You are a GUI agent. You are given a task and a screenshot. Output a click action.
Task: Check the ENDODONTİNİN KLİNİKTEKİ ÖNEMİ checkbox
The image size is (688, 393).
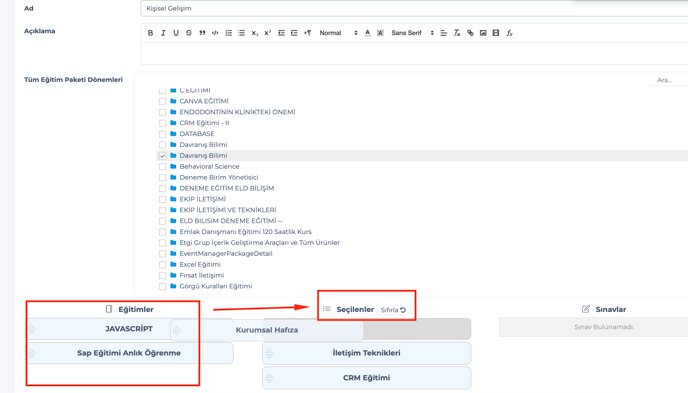(162, 112)
